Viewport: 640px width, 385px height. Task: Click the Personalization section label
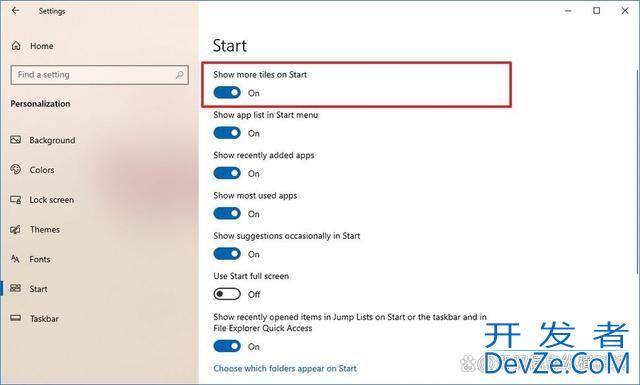40,104
